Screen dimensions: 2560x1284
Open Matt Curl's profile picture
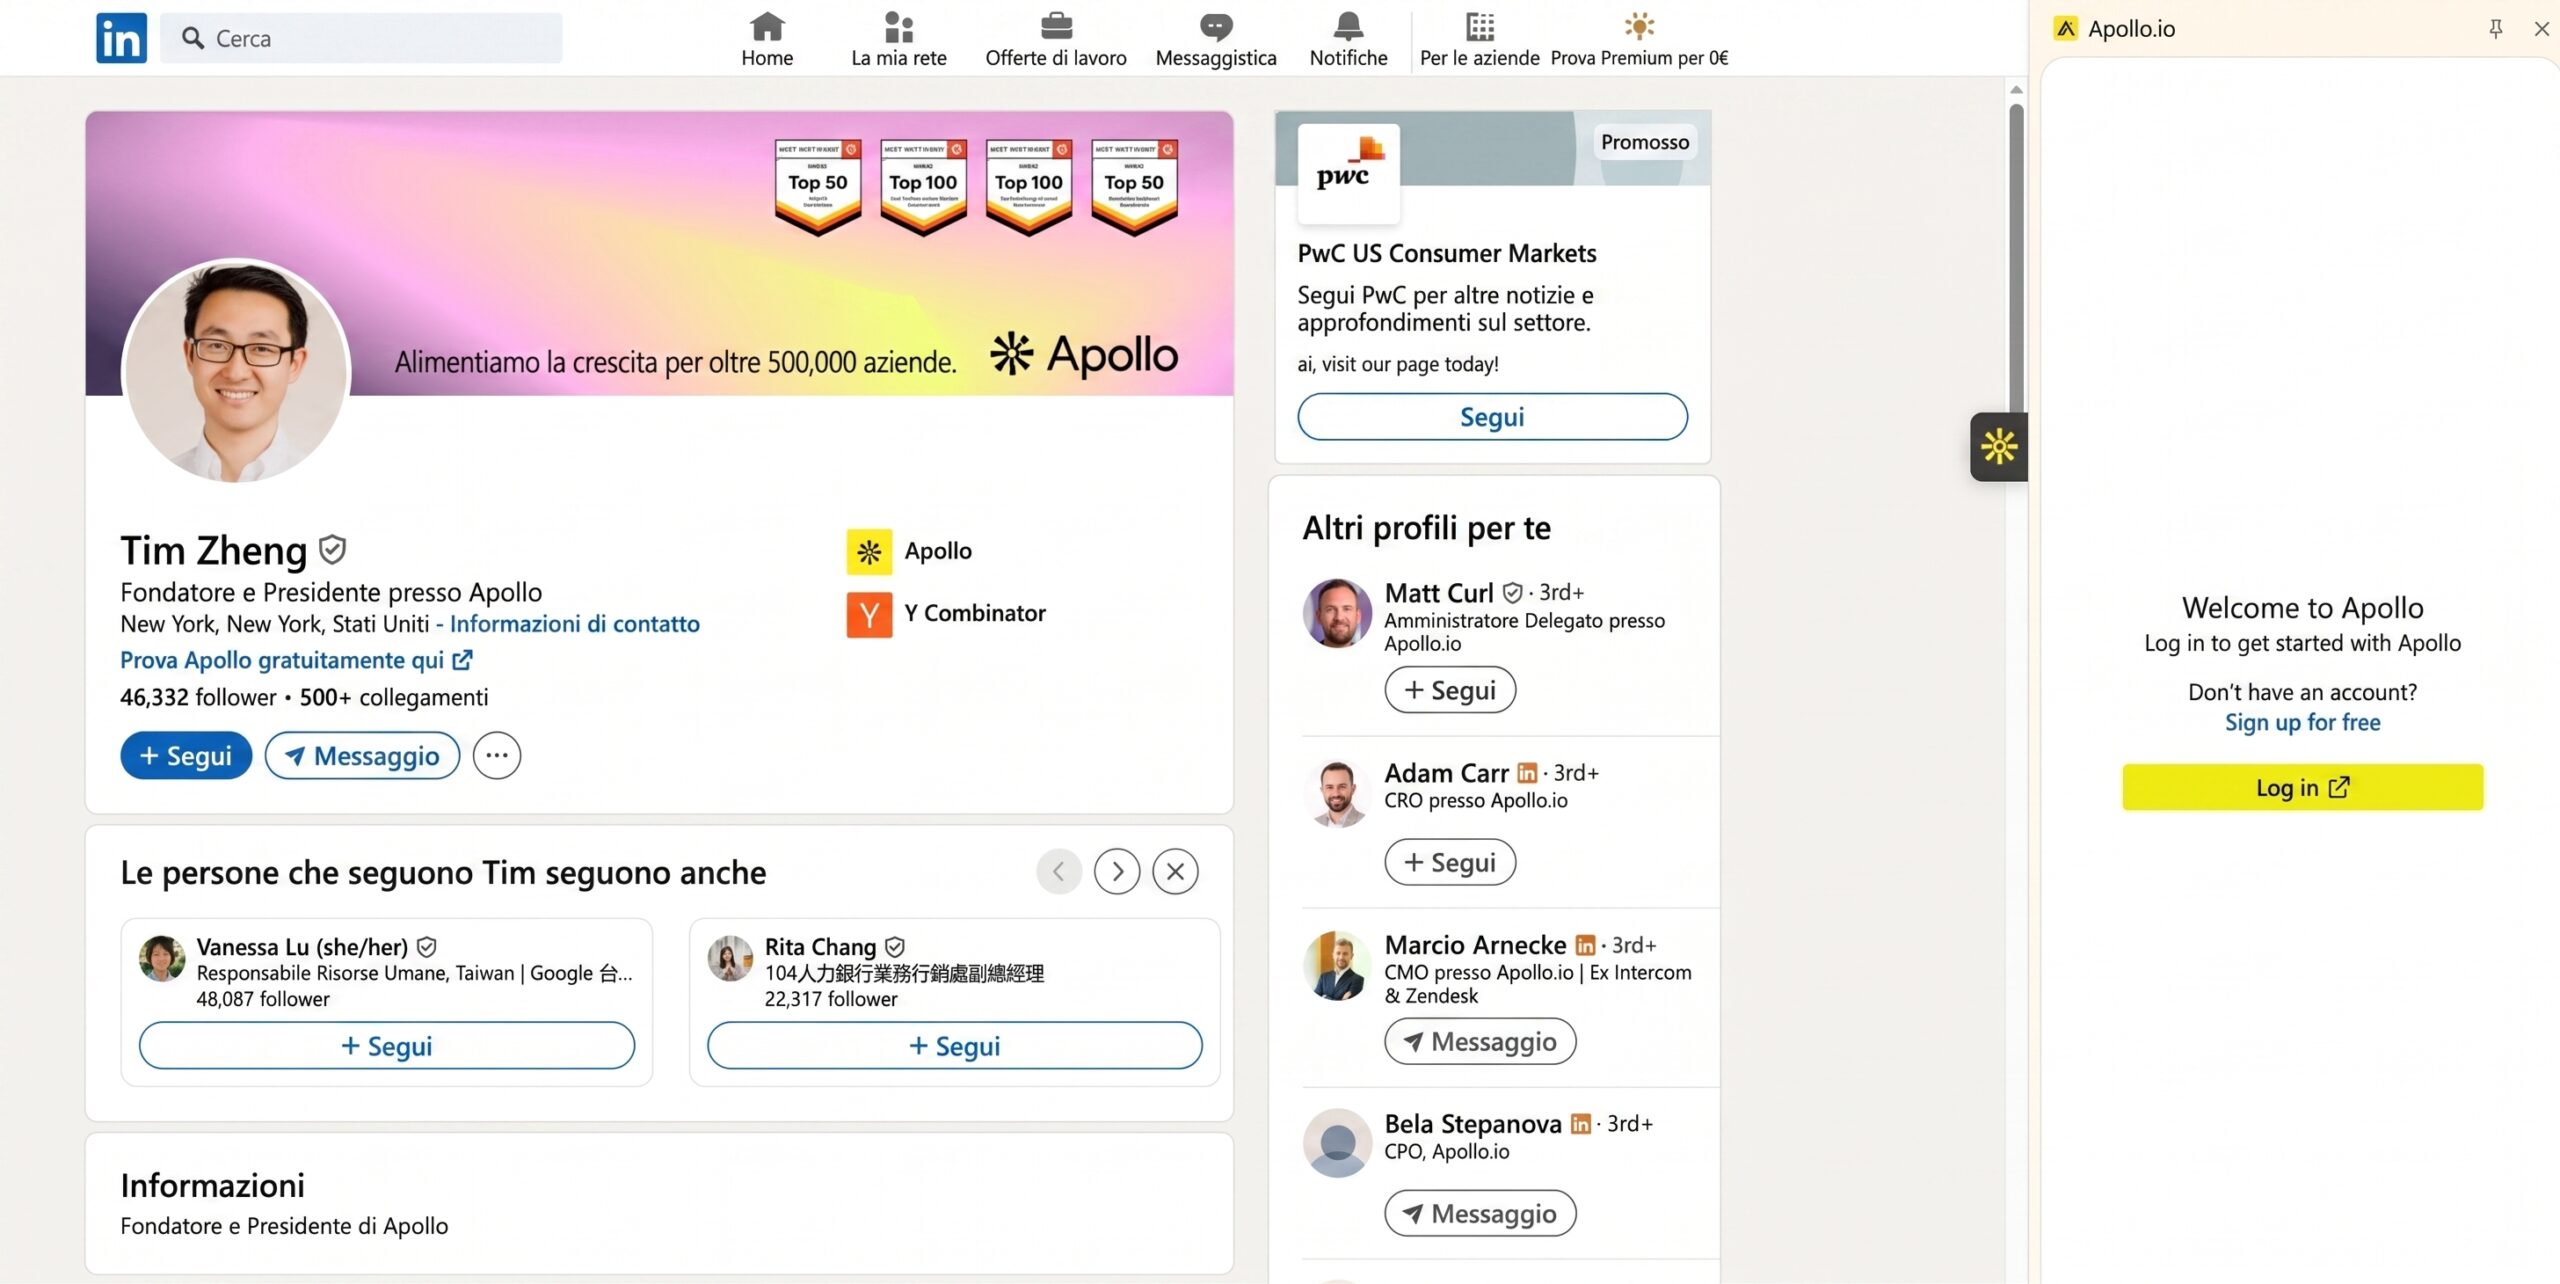click(x=1337, y=613)
